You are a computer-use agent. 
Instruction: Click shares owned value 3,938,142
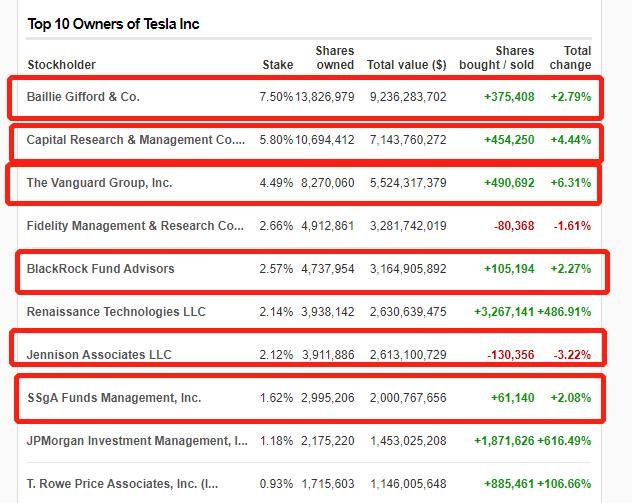pyautogui.click(x=328, y=312)
